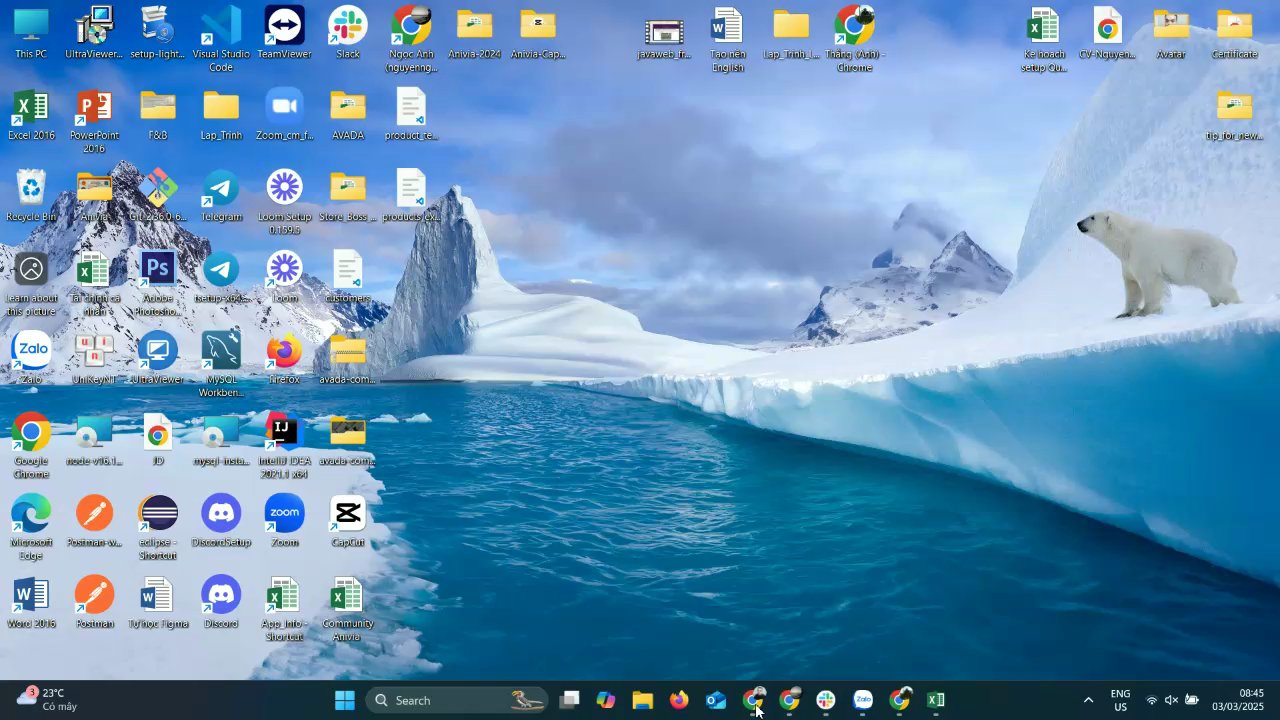Click the taskbar Search box
Screen dimensions: 1280x720
point(457,700)
